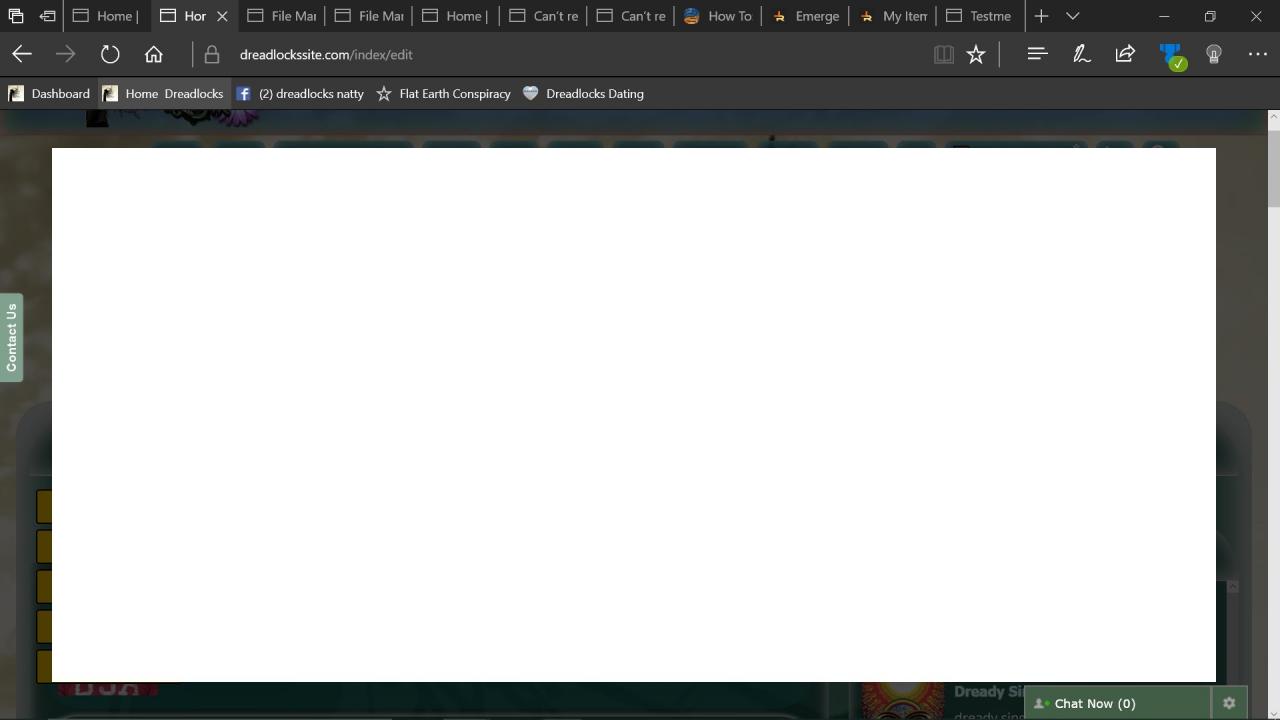1280x720 pixels.
Task: Click the Back navigation arrow
Action: click(22, 55)
